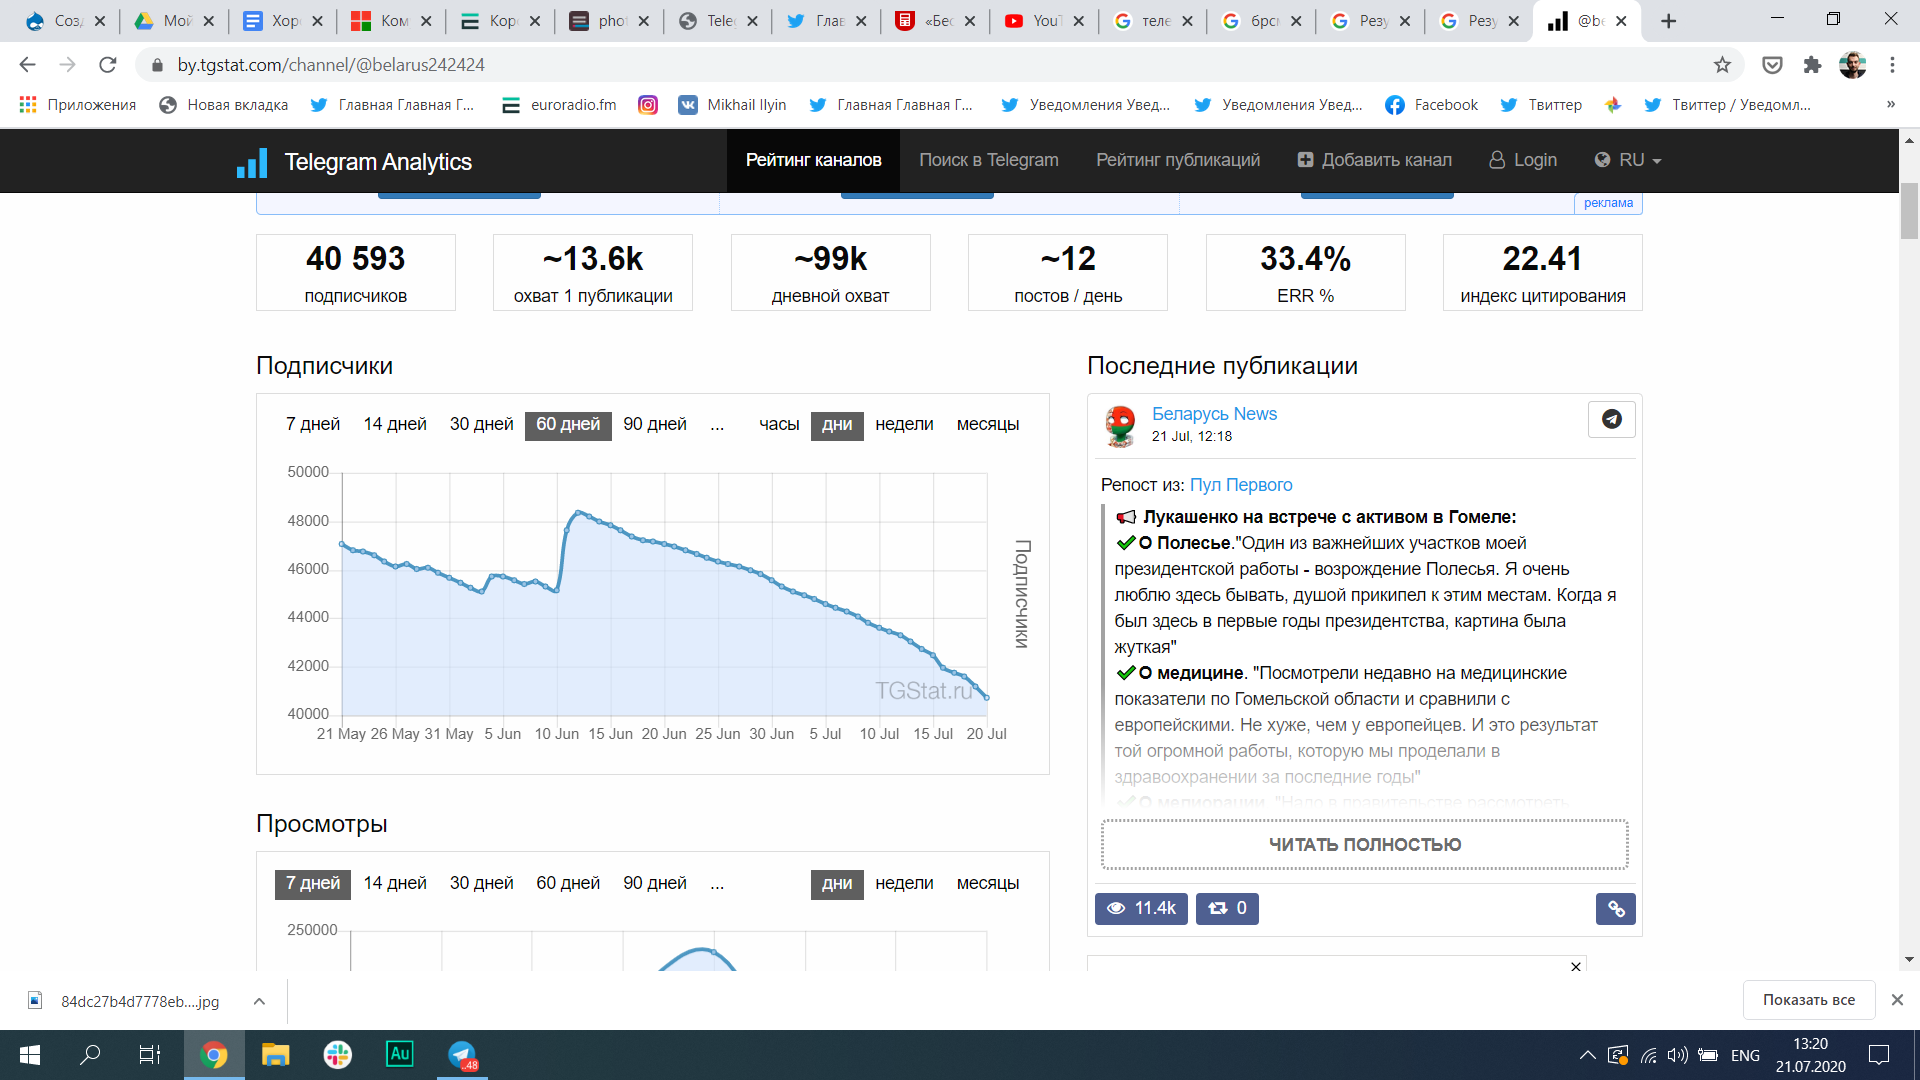Click the Login user account icon
This screenshot has height=1080, width=1920.
pyautogui.click(x=1523, y=160)
